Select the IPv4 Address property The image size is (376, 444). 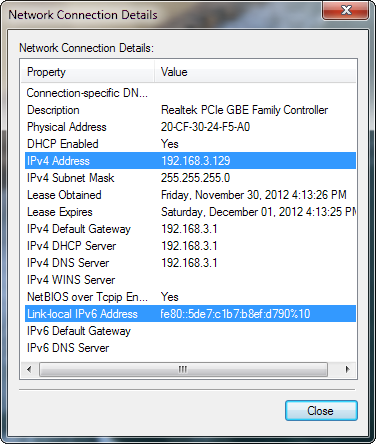(x=58, y=161)
